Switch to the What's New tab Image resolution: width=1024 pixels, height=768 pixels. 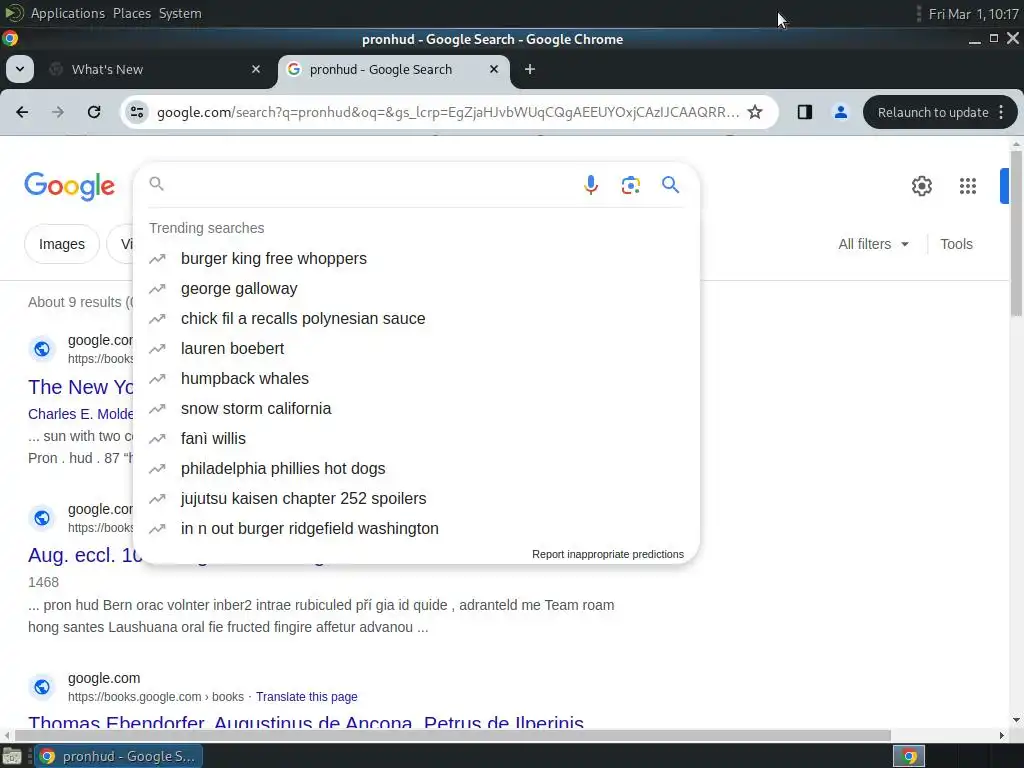155,69
